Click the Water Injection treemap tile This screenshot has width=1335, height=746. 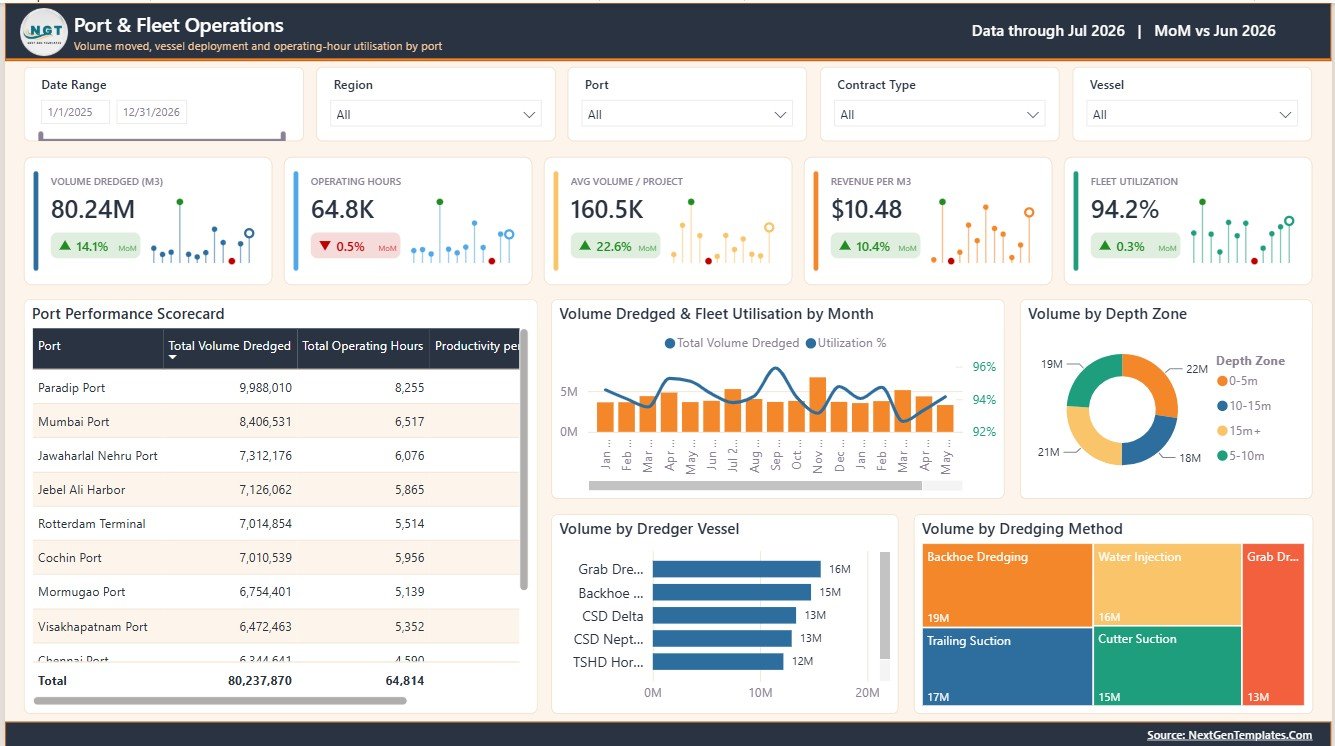coord(1167,585)
